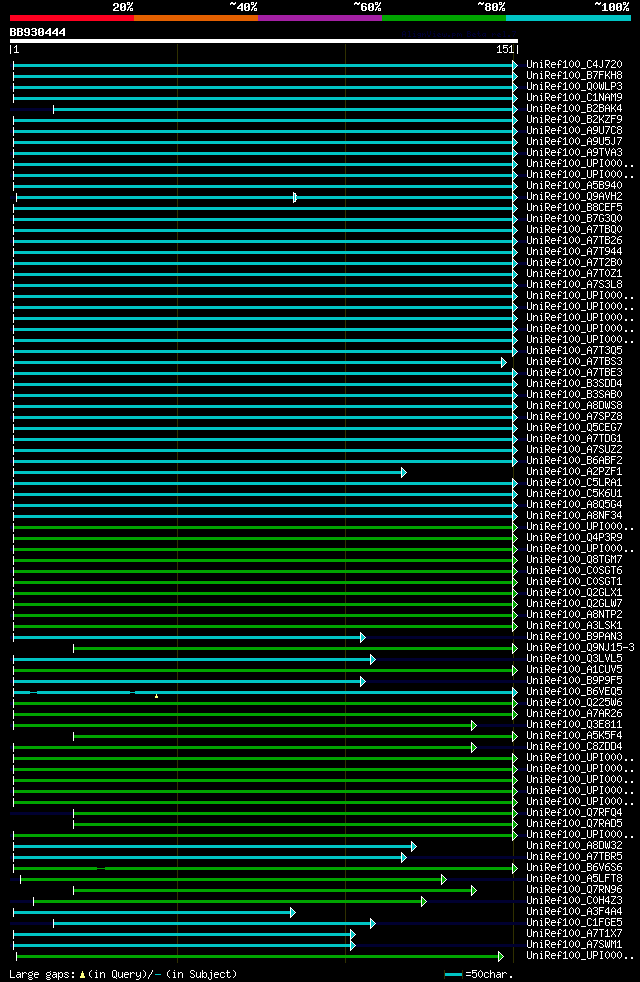
Task: Click the end arrow of the UniRef100_A3F4A4 alignment
Action: [x=292, y=912]
